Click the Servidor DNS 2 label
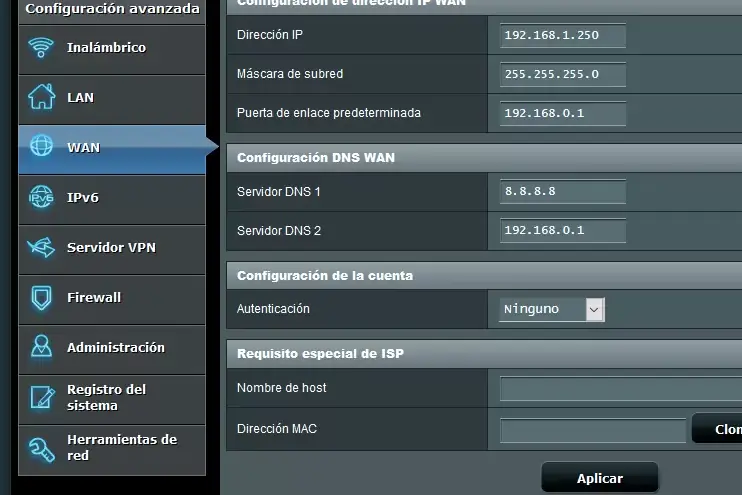 pyautogui.click(x=279, y=230)
